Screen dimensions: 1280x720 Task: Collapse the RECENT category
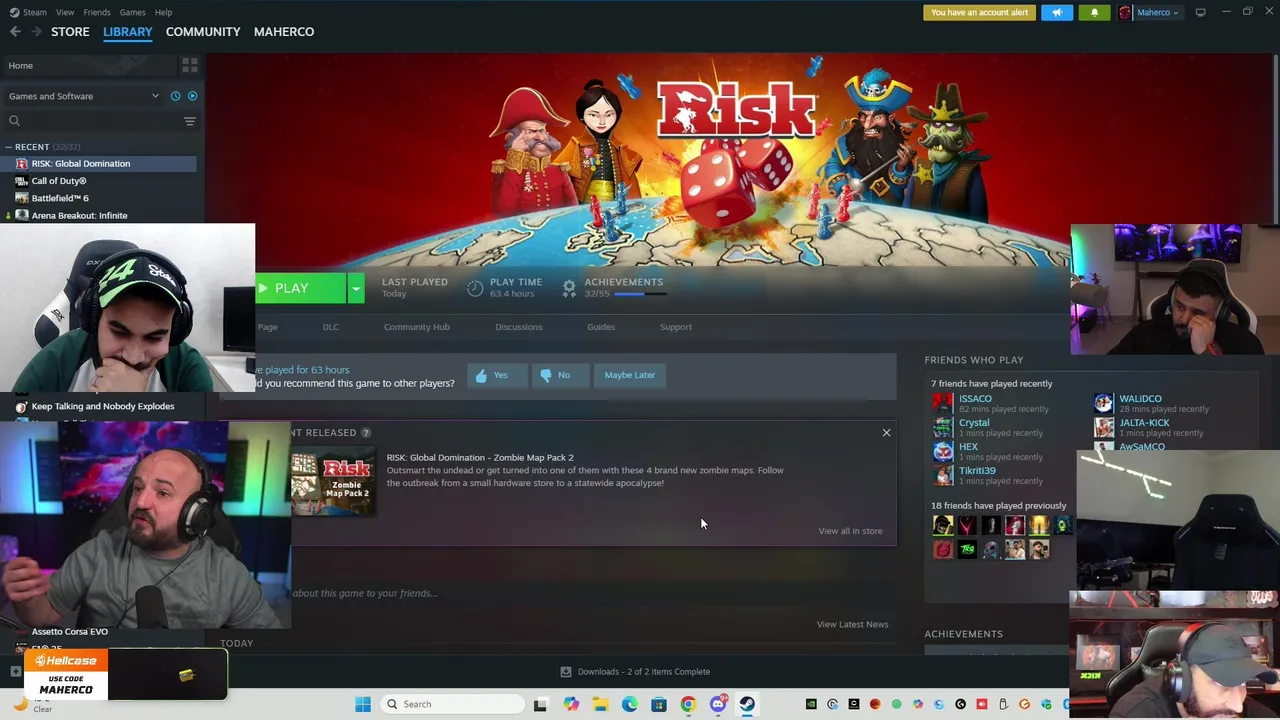point(8,147)
